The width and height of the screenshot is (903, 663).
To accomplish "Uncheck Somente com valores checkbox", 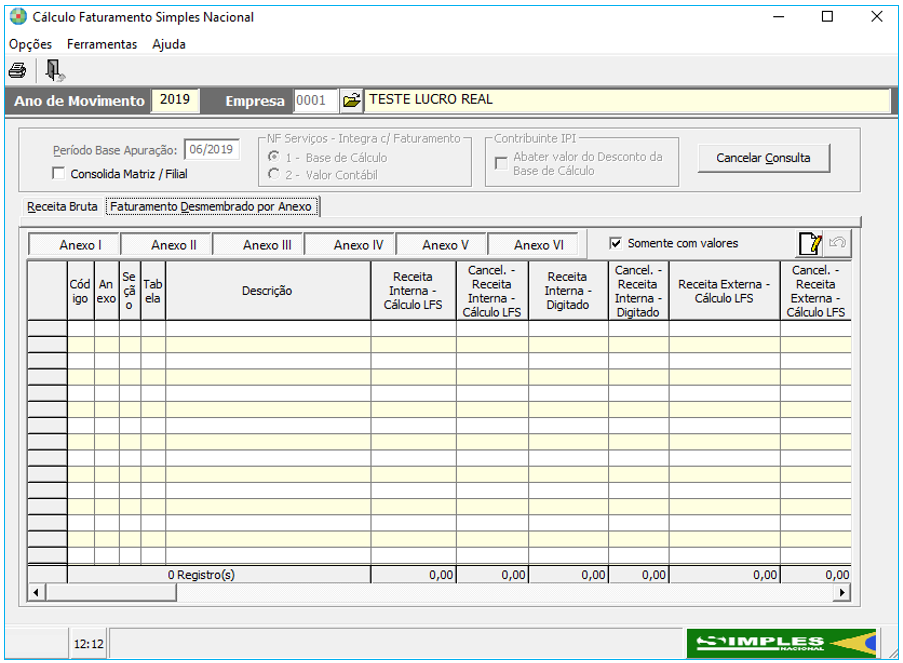I will 615,243.
